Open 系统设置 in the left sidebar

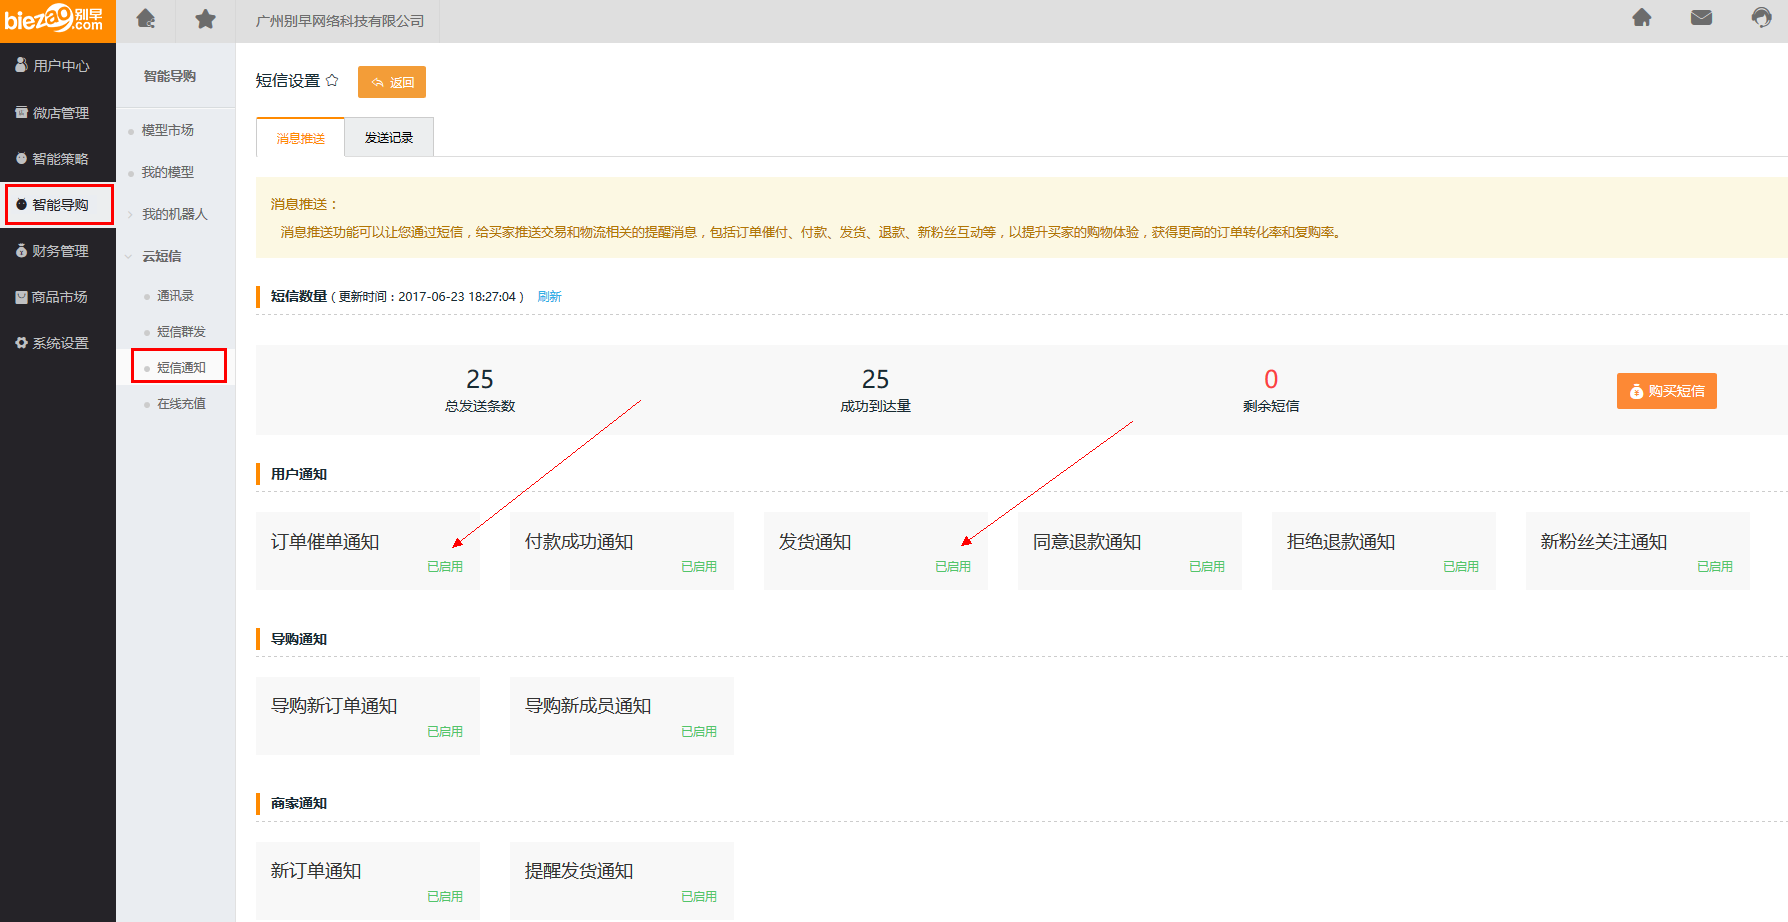click(x=58, y=343)
